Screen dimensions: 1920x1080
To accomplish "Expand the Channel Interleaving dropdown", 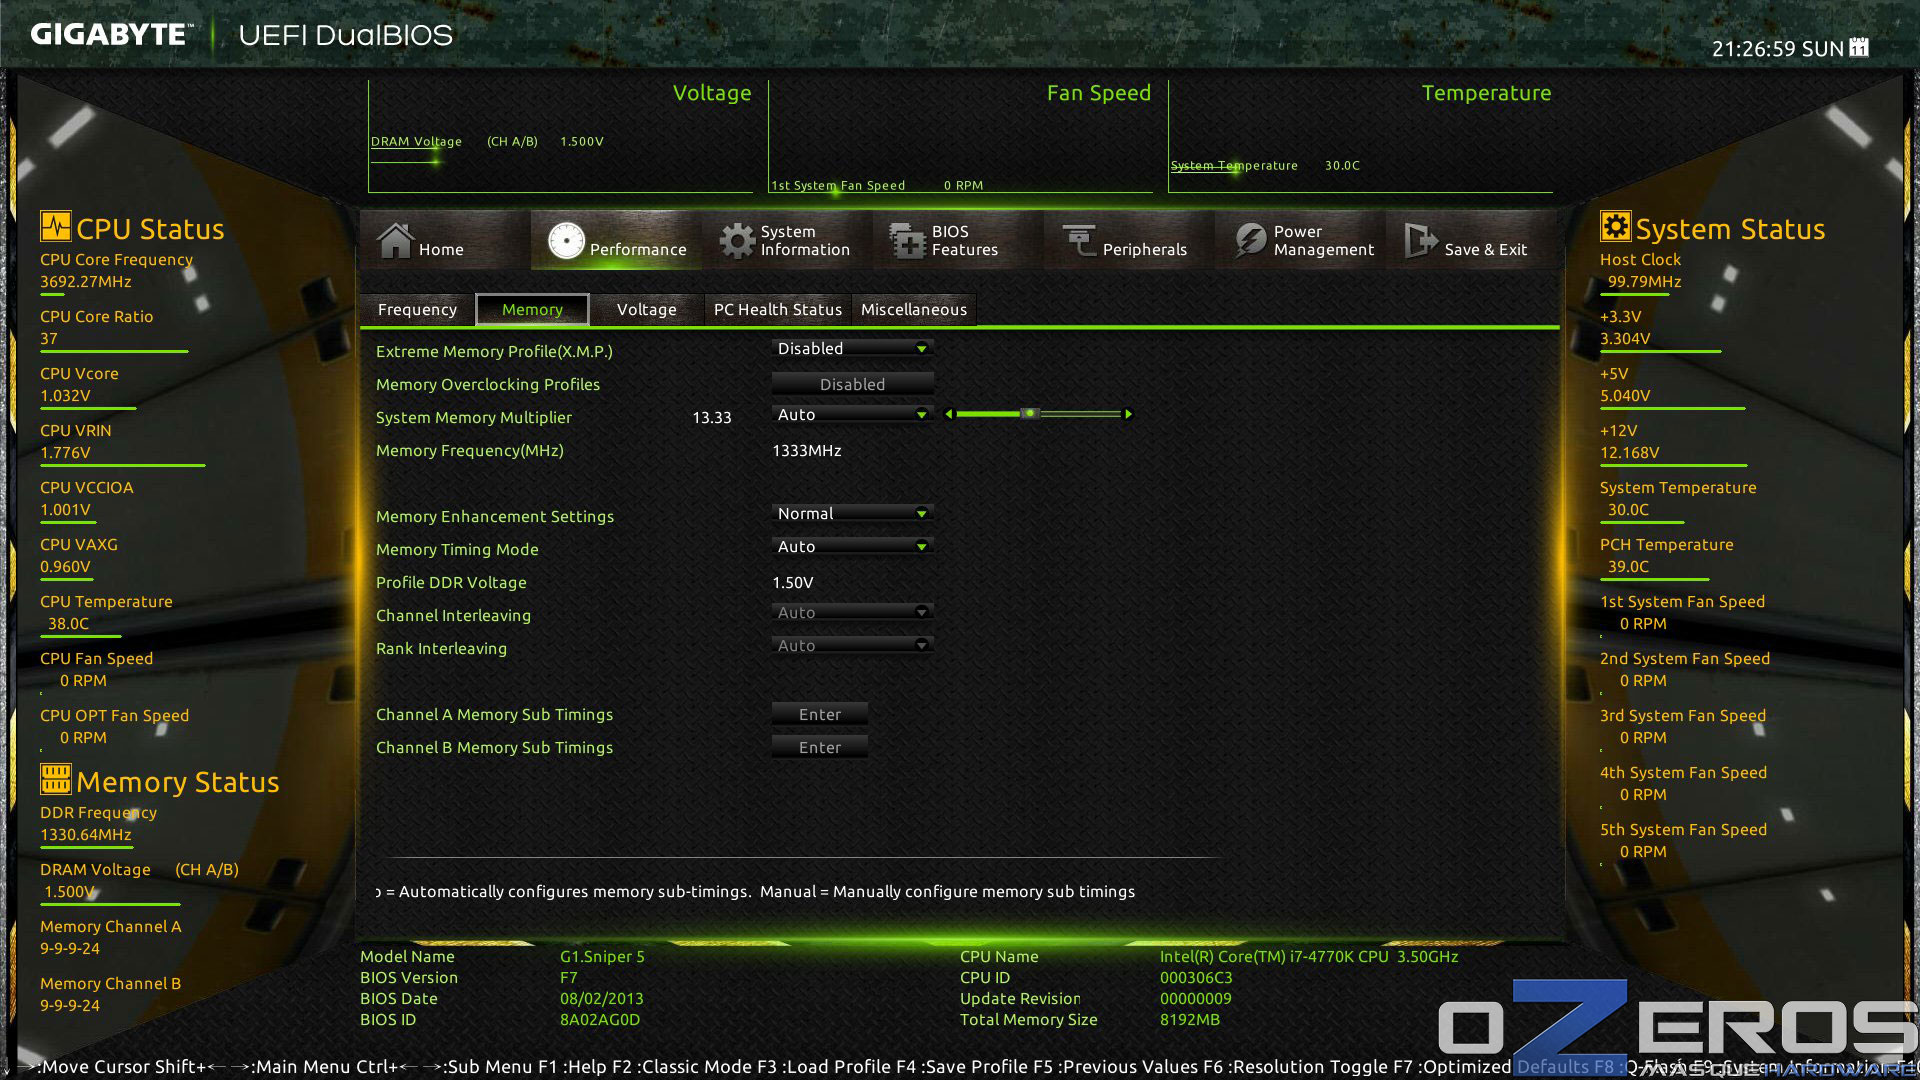I will pos(852,612).
